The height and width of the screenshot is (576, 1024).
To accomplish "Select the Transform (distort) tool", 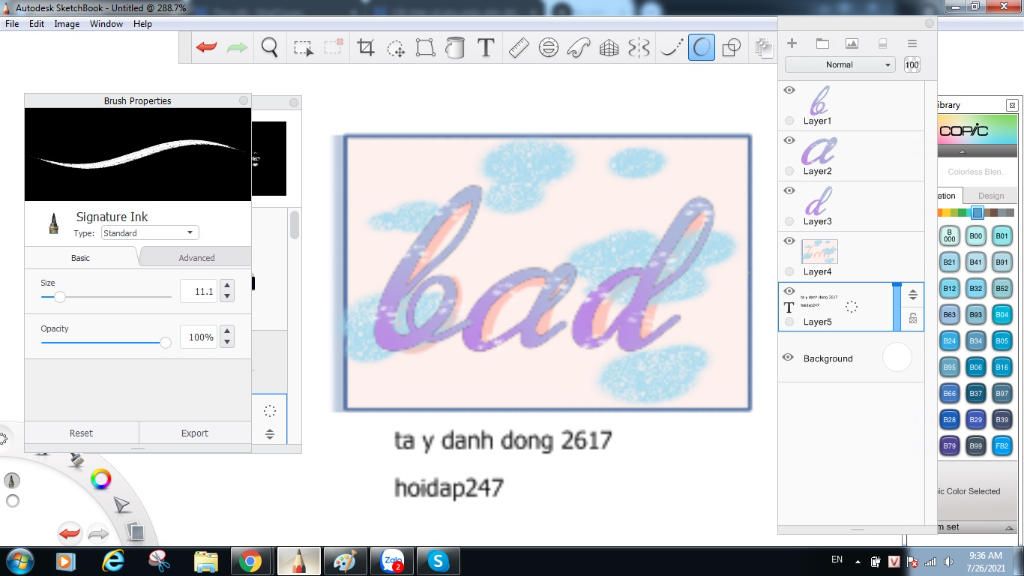I will click(x=425, y=48).
